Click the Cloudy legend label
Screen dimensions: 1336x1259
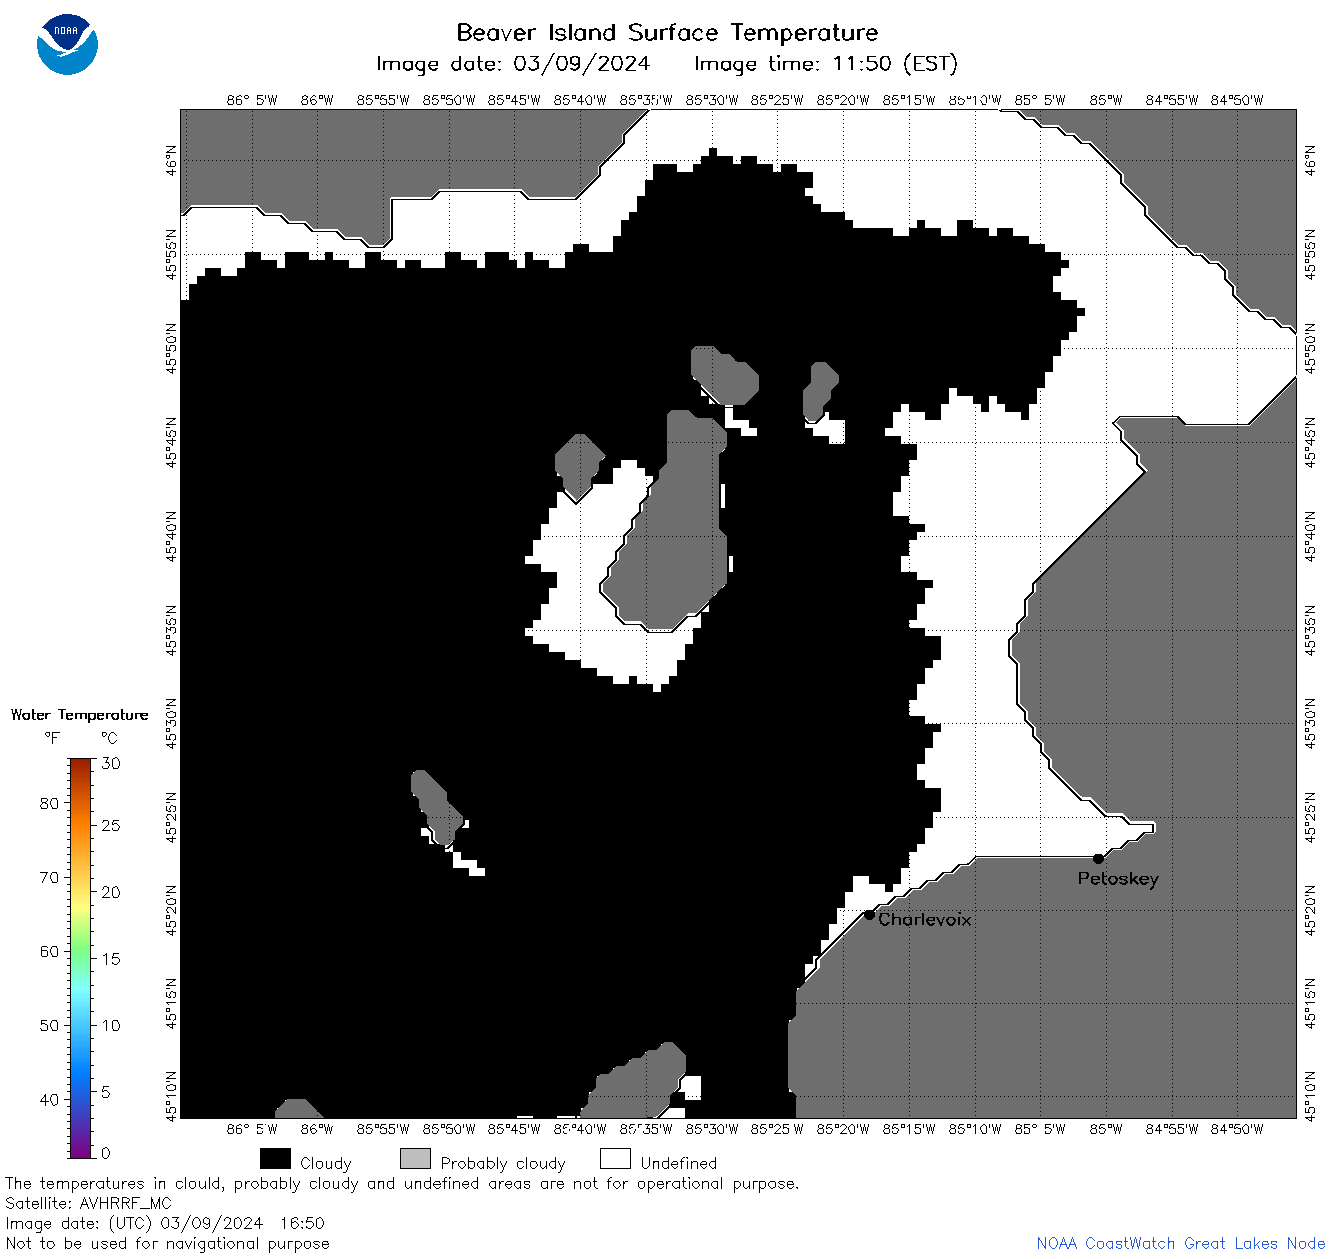[x=326, y=1164]
